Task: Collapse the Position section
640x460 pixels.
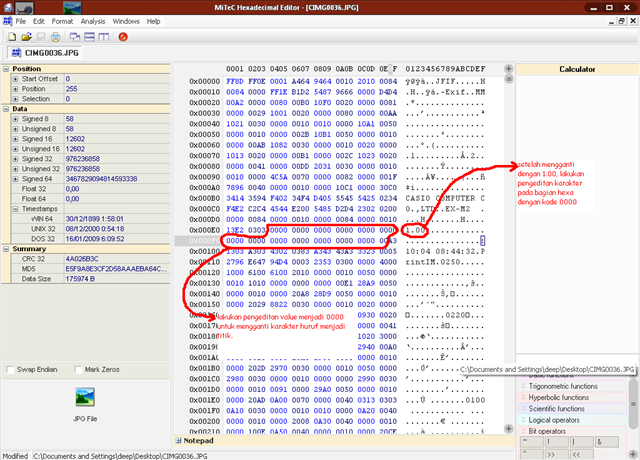Action: [6, 69]
